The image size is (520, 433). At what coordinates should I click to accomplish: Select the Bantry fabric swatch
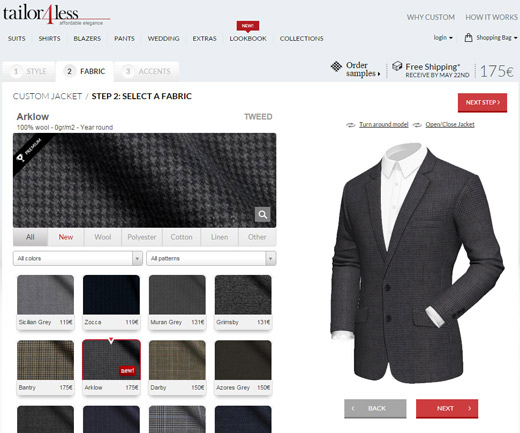pyautogui.click(x=45, y=367)
